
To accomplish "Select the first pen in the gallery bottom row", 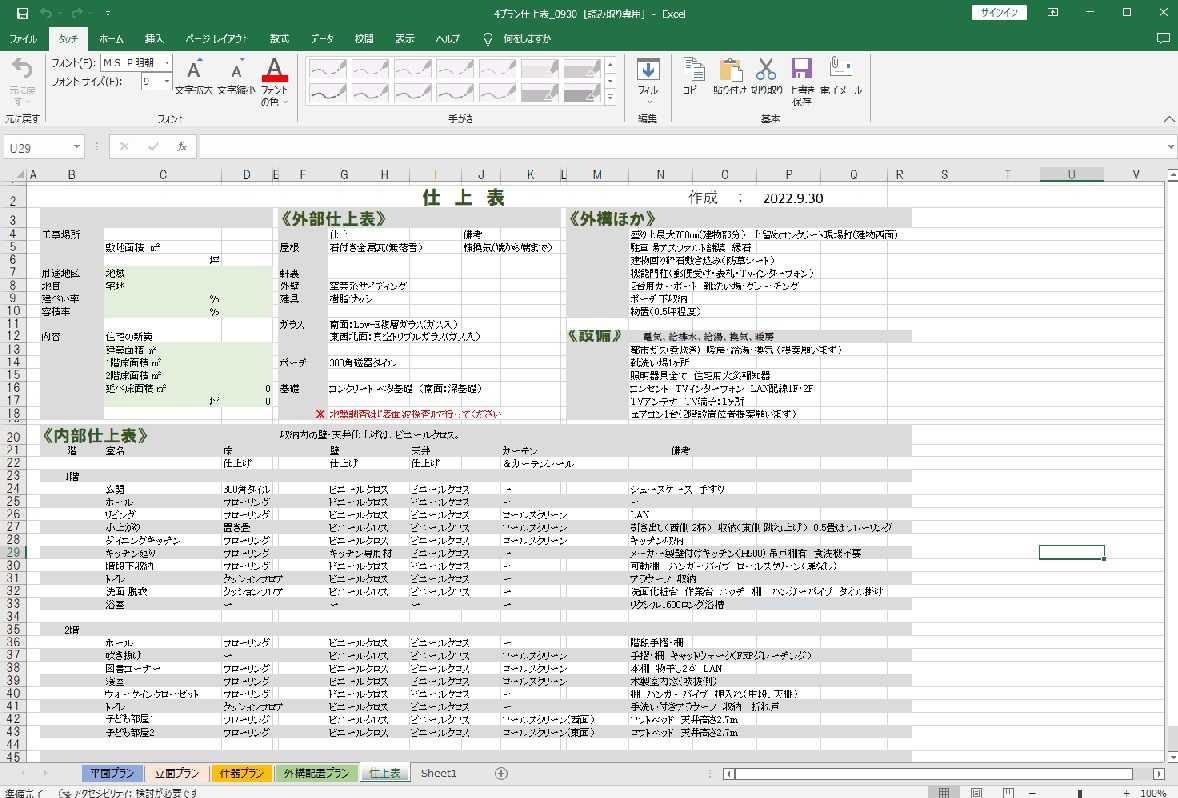I will coord(328,92).
